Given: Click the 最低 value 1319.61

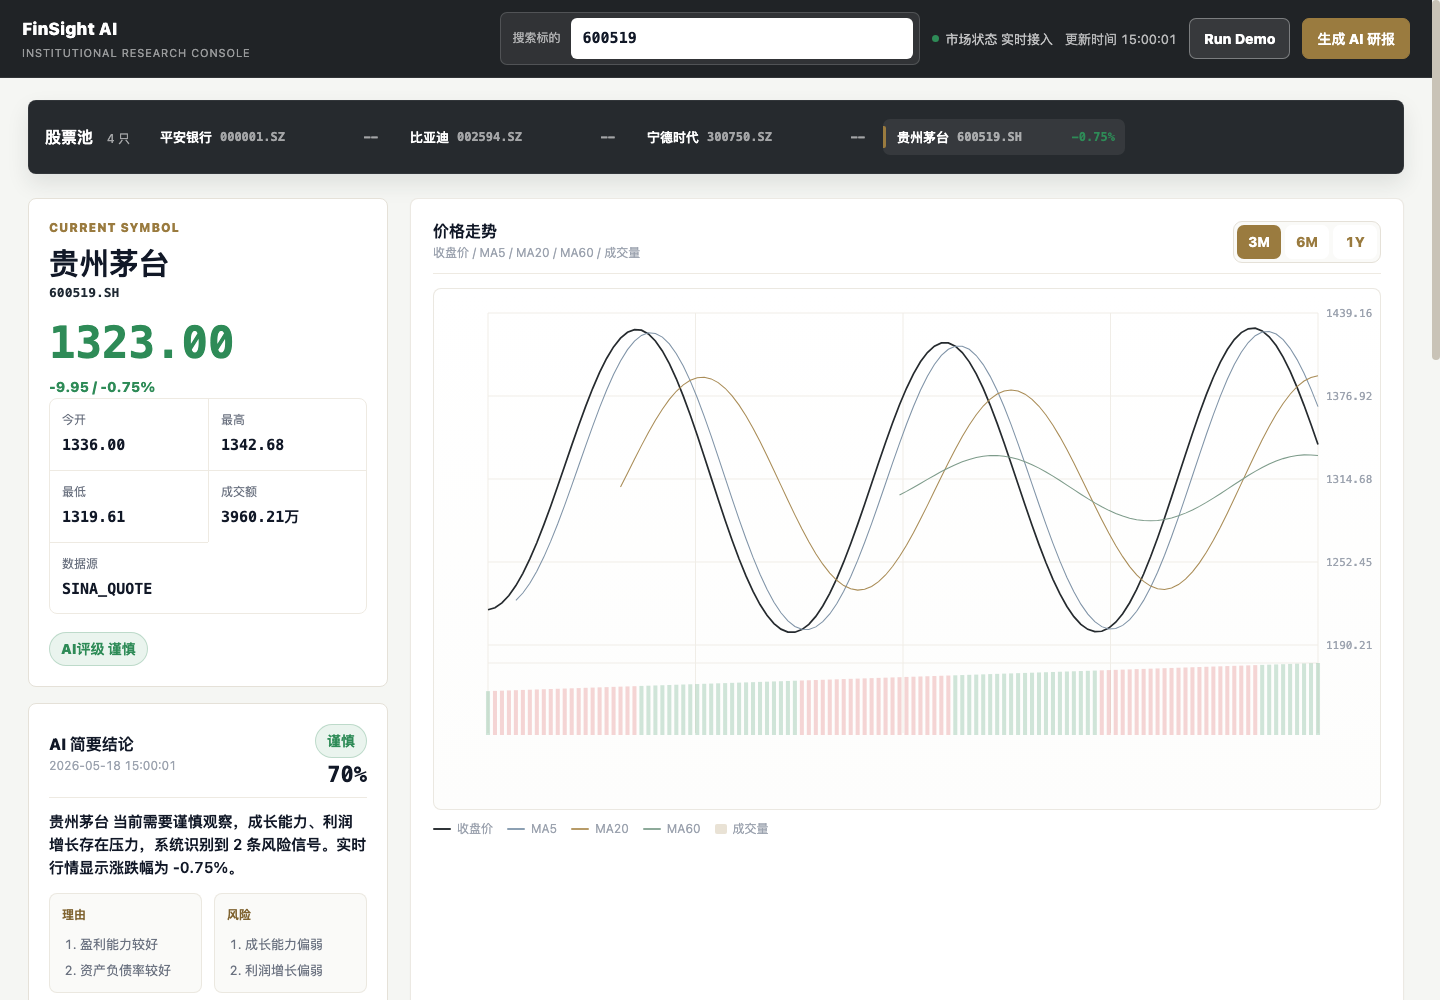Looking at the screenshot, I should pos(94,517).
